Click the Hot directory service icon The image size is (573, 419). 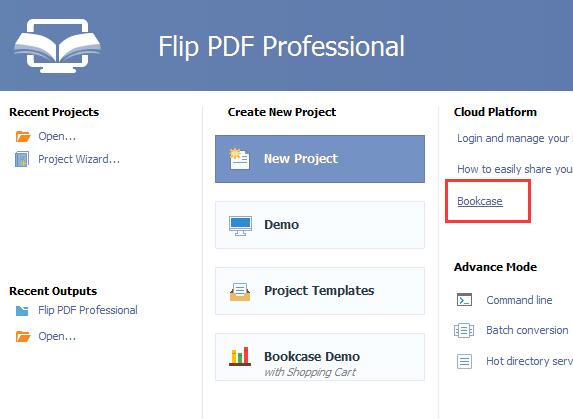click(464, 361)
